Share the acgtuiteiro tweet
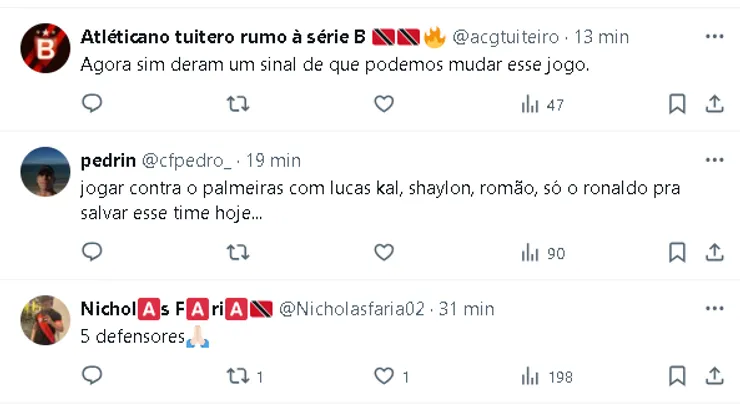740x416 pixels. tap(715, 104)
